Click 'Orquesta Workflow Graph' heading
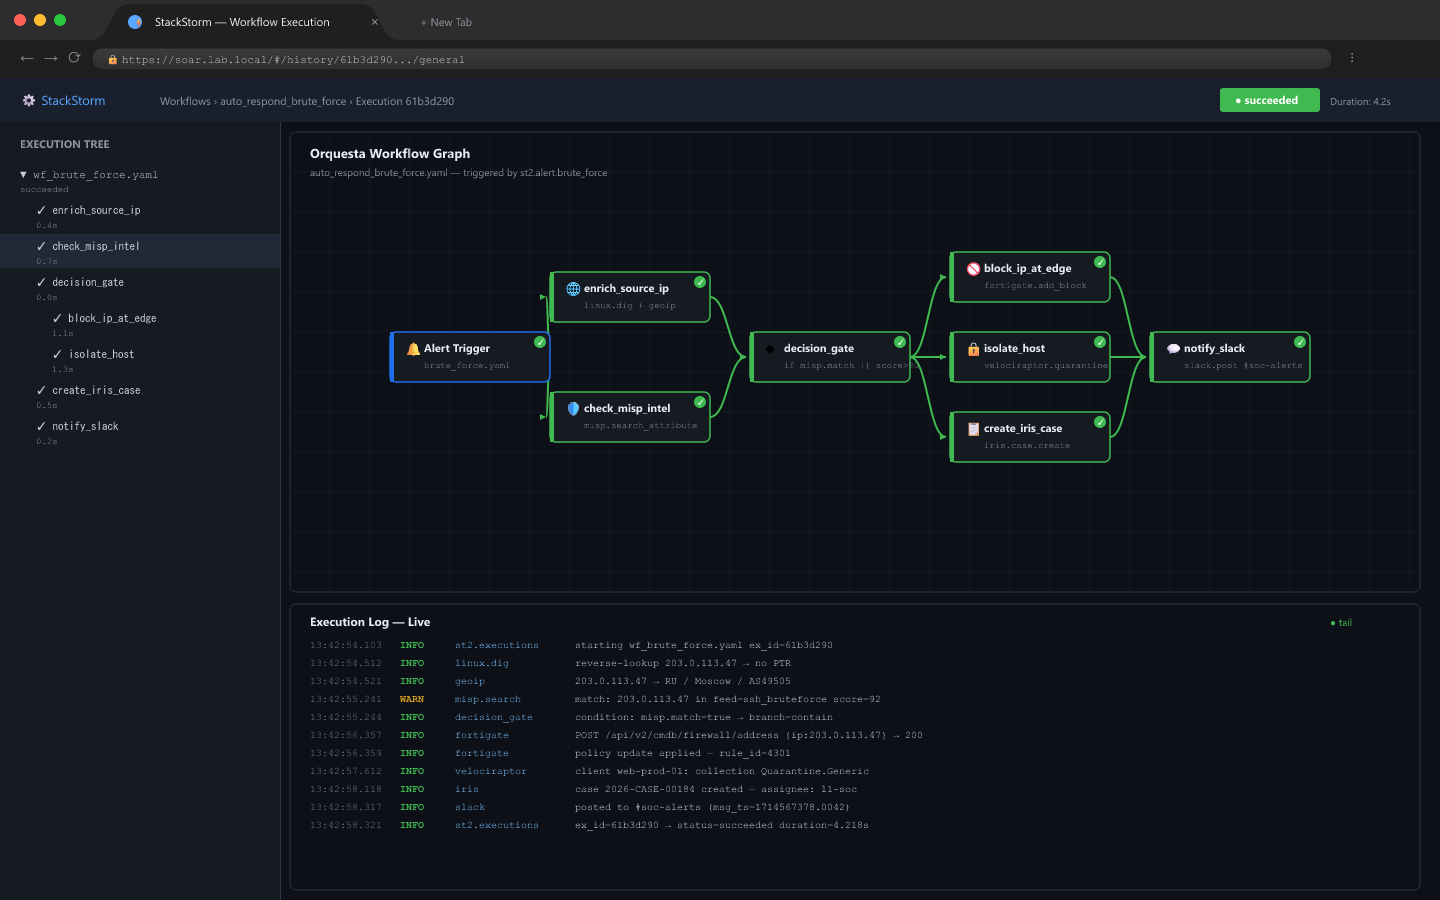This screenshot has width=1440, height=900. (390, 154)
